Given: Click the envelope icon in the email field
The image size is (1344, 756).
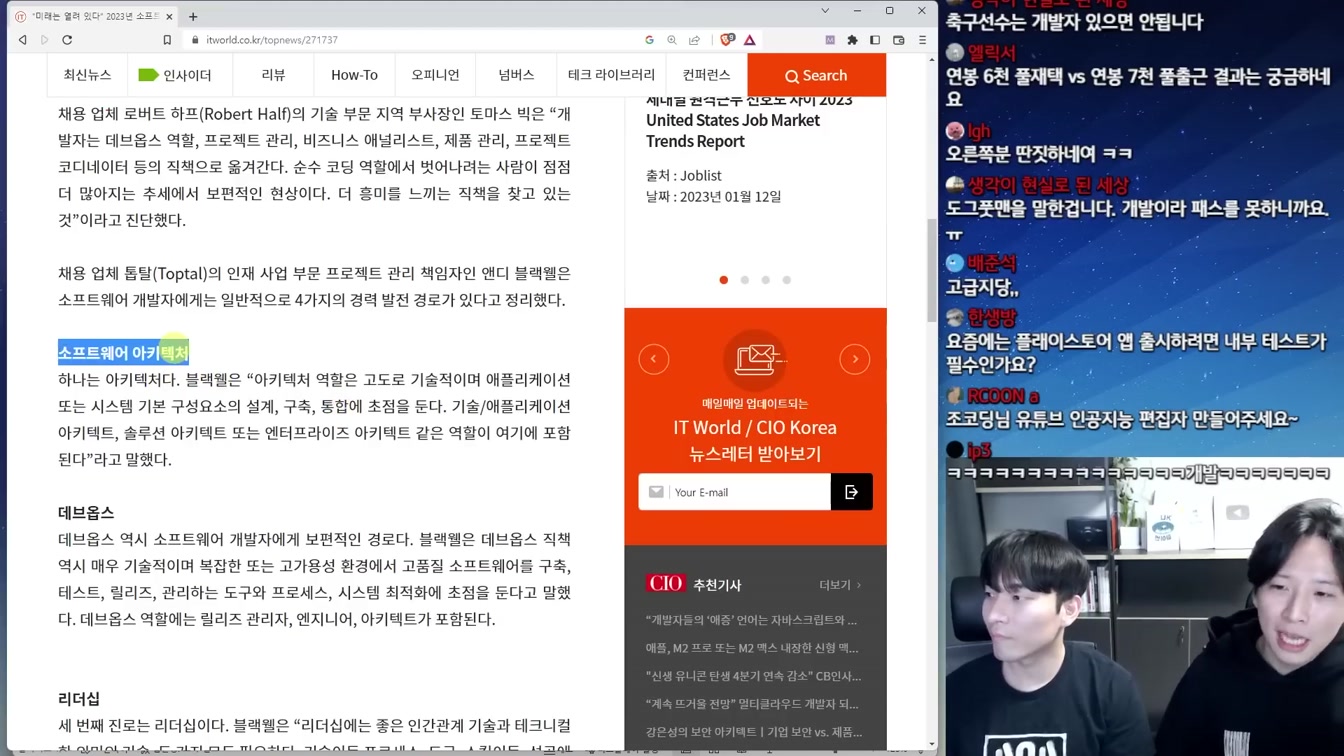Looking at the screenshot, I should (656, 492).
